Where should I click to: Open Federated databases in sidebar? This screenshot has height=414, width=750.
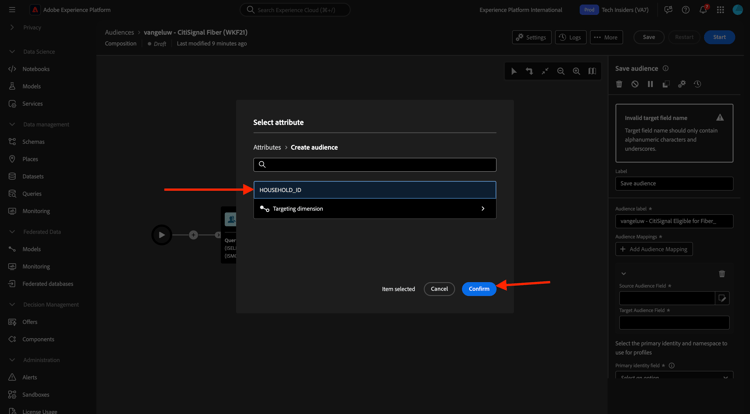47,283
